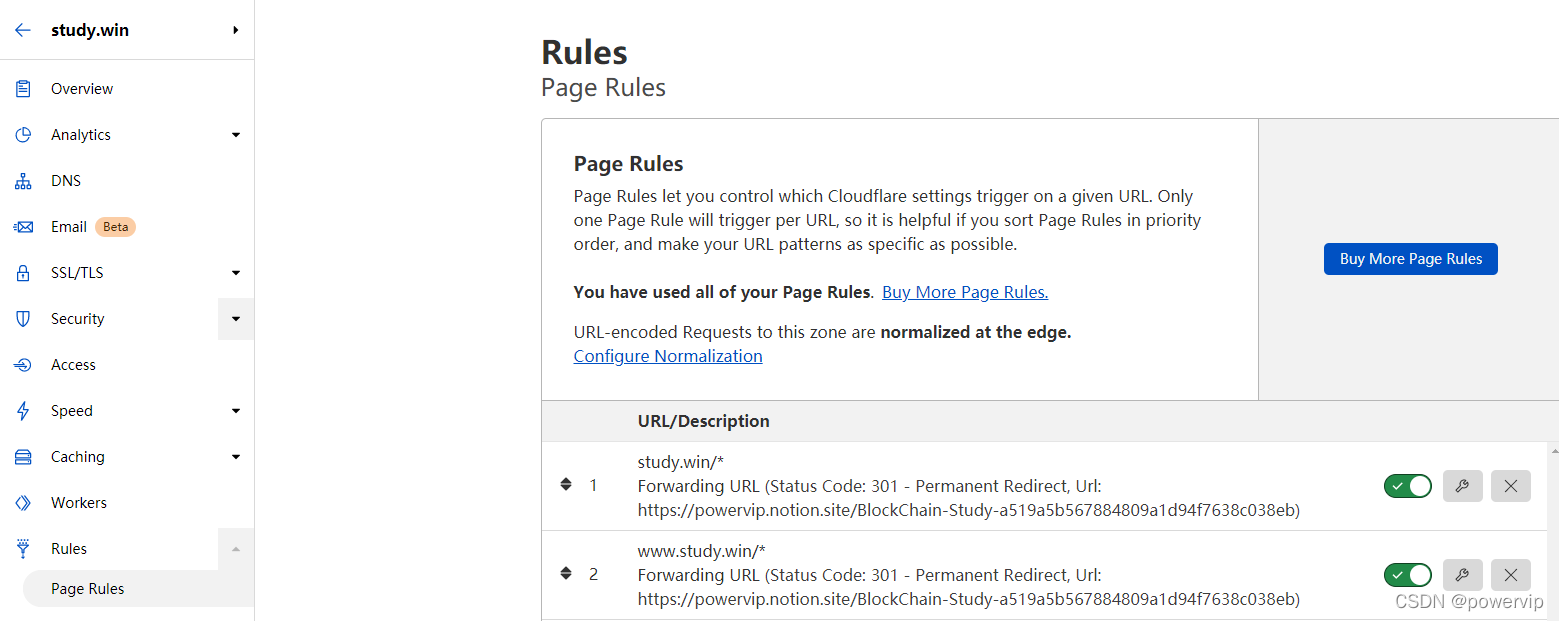Click the Email envelope icon
The image size is (1559, 621).
22,227
